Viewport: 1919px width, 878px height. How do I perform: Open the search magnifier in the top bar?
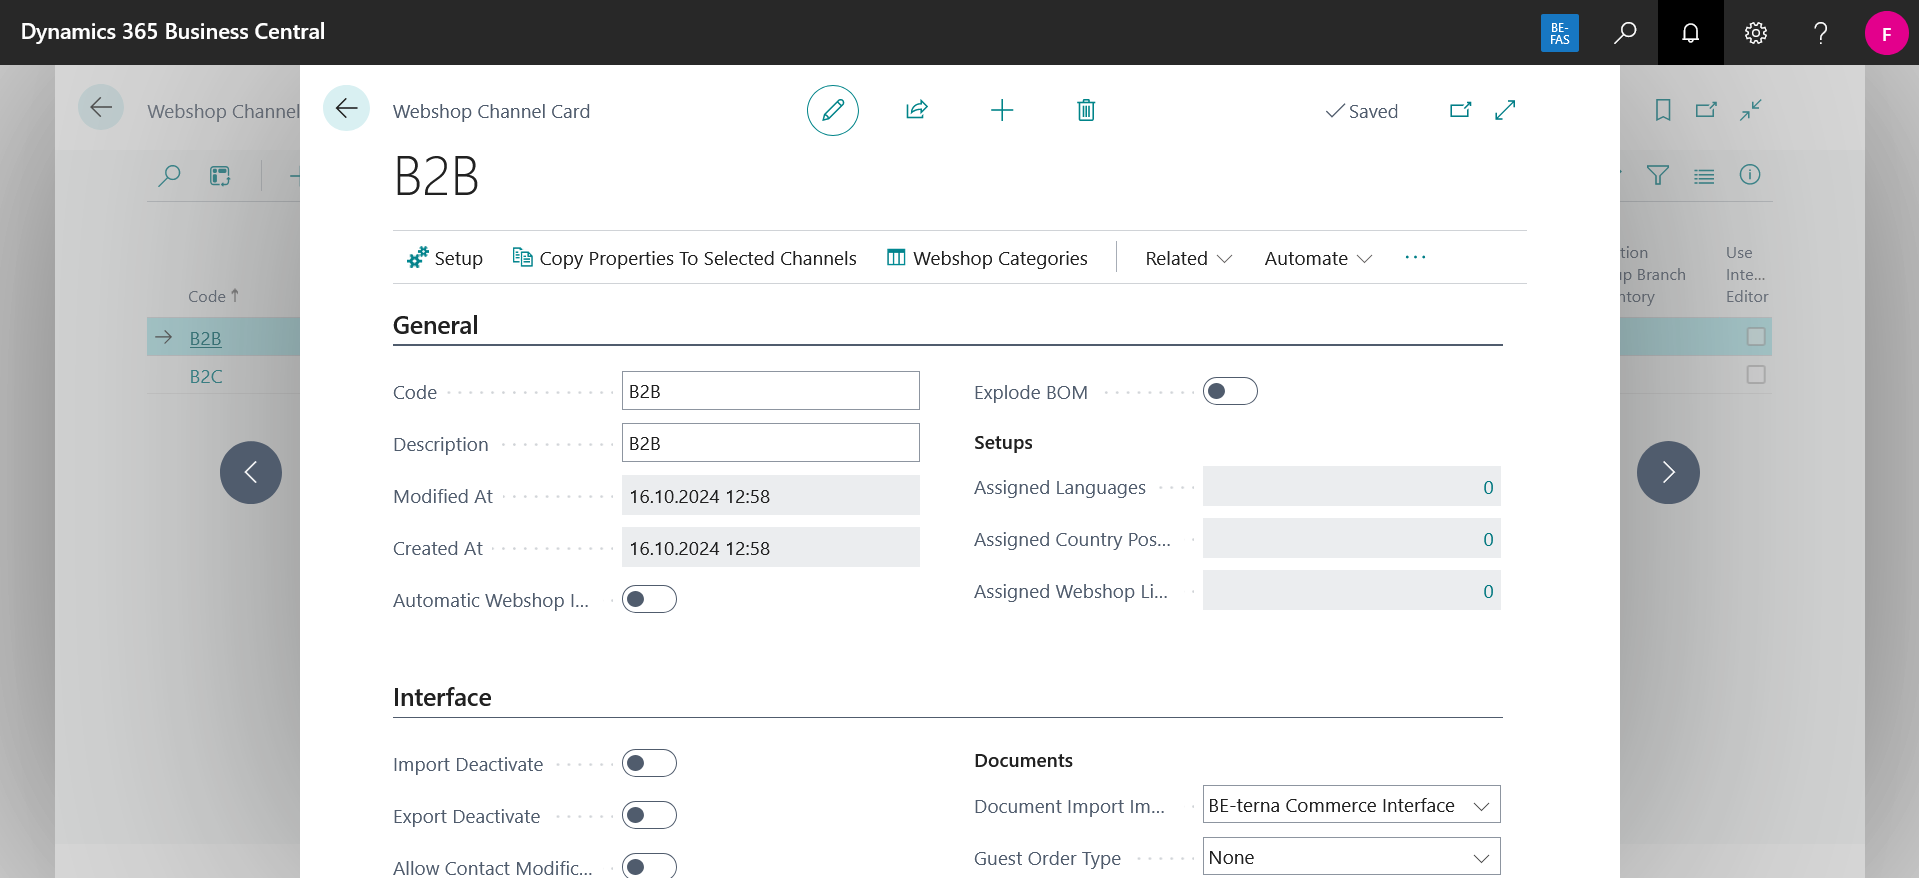[x=1625, y=33]
